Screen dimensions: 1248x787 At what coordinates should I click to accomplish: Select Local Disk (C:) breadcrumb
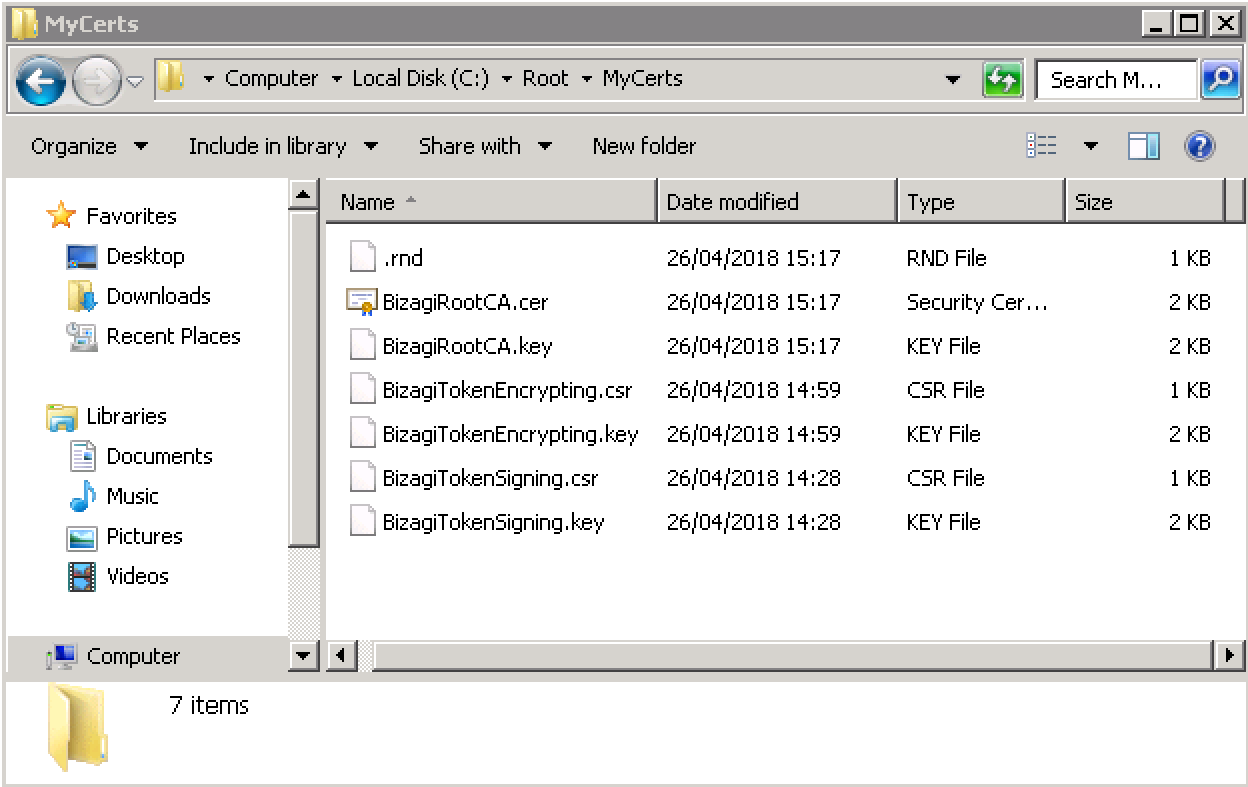click(421, 78)
